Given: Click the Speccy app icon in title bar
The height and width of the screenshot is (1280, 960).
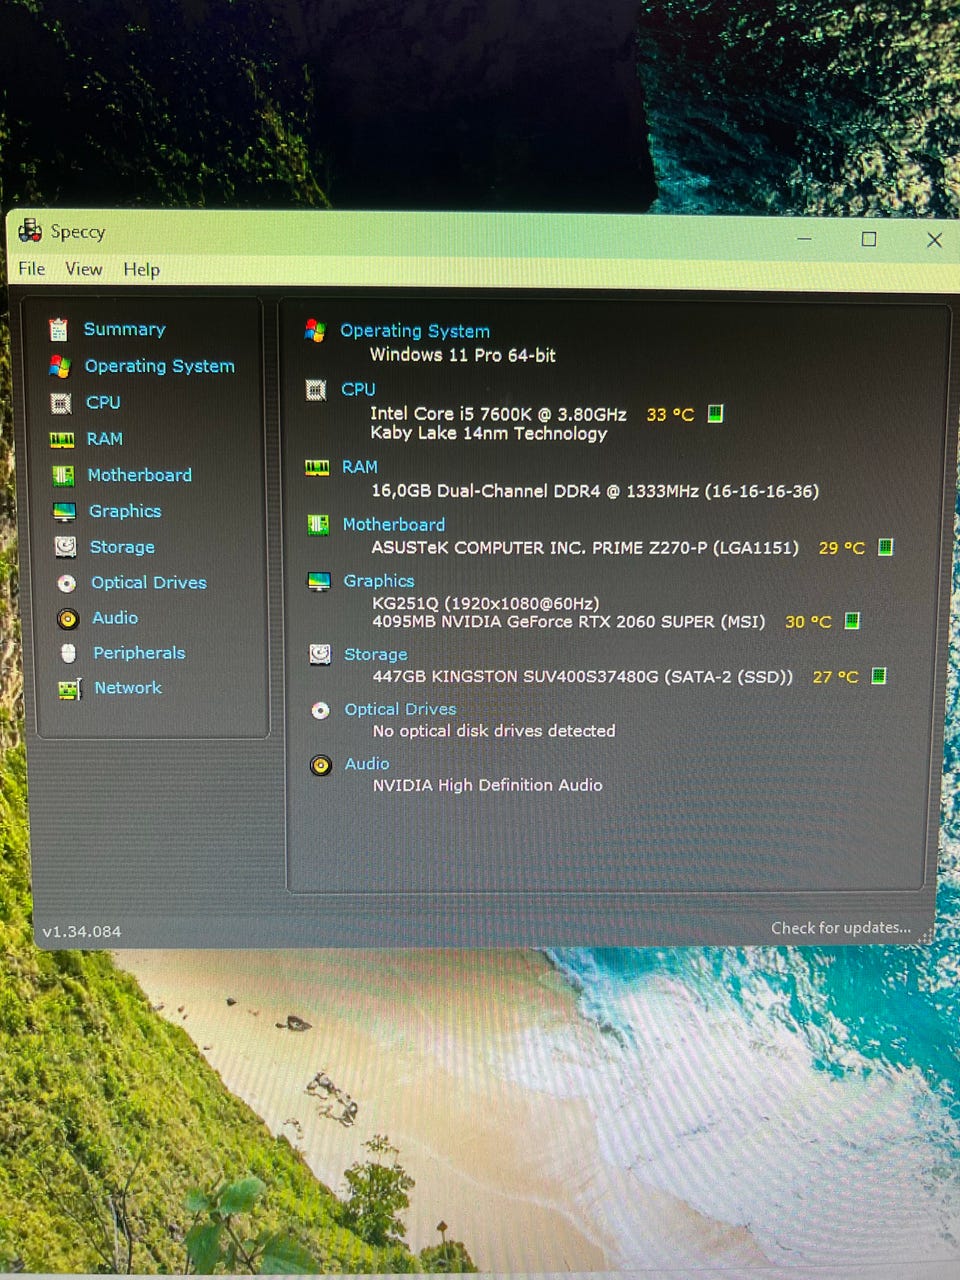Looking at the screenshot, I should tap(29, 231).
